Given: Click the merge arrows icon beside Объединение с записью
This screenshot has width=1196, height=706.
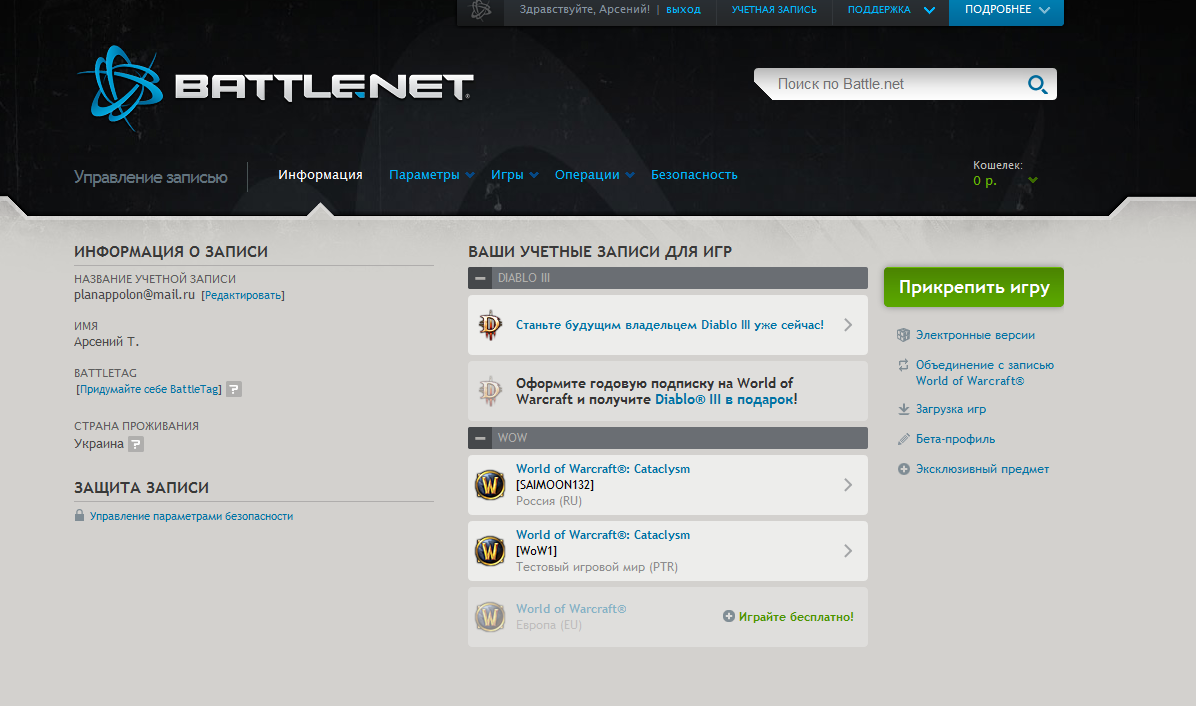Looking at the screenshot, I should (903, 365).
